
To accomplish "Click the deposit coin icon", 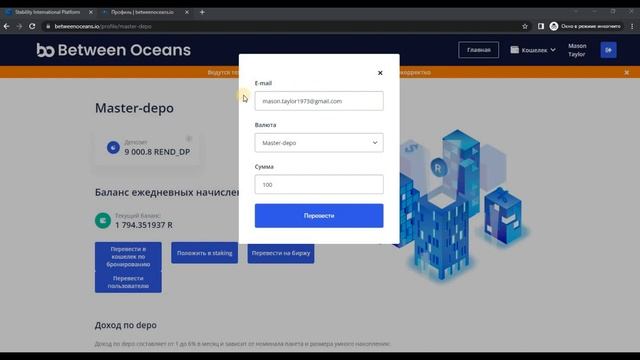I will 113,147.
